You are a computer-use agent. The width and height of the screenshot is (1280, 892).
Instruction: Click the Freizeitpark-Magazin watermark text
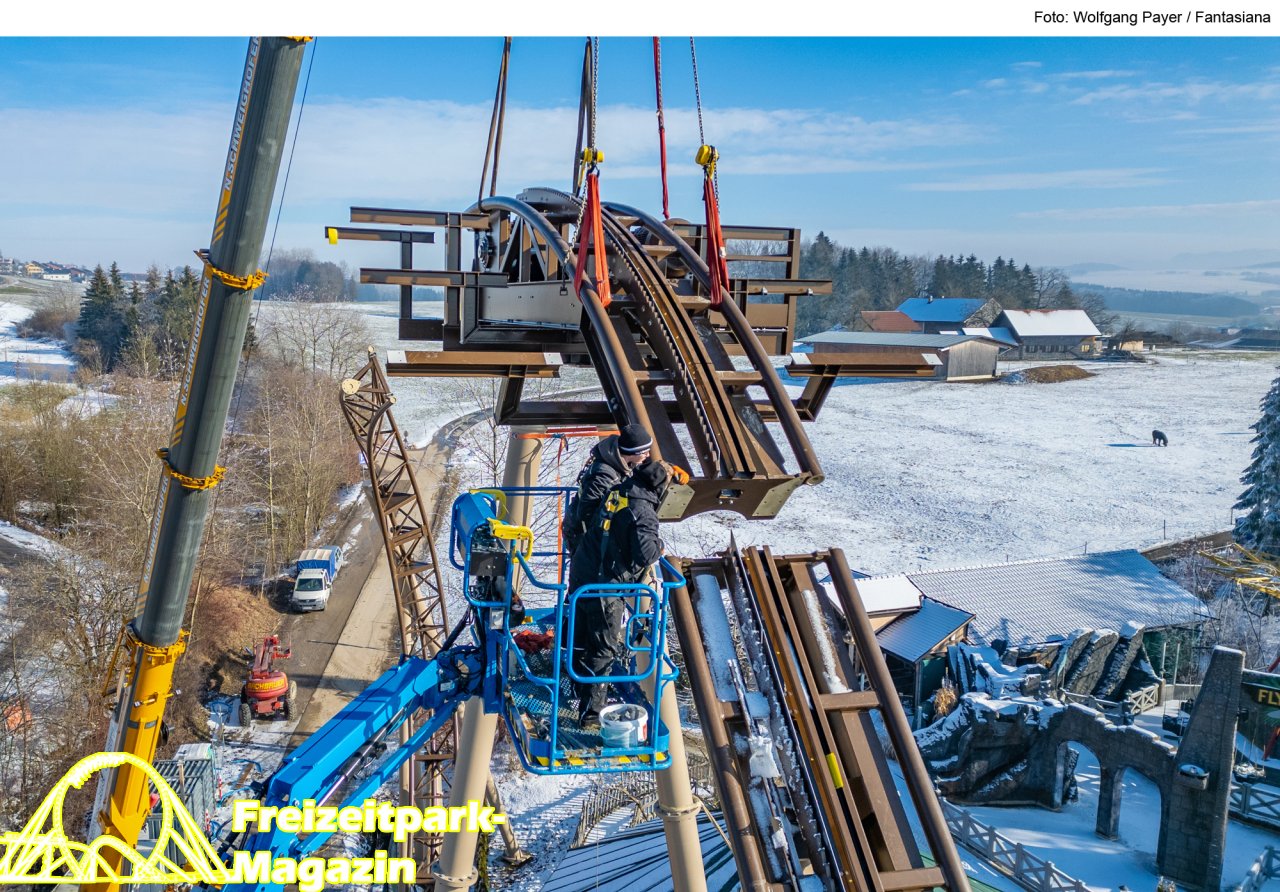[x=365, y=842]
